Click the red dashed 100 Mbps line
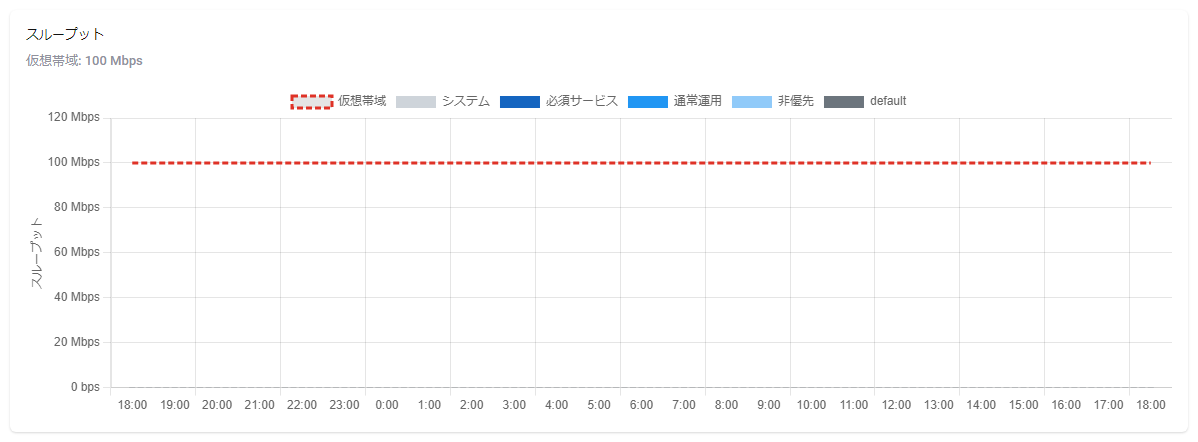Screen dimensions: 1198x442 [x=640, y=162]
